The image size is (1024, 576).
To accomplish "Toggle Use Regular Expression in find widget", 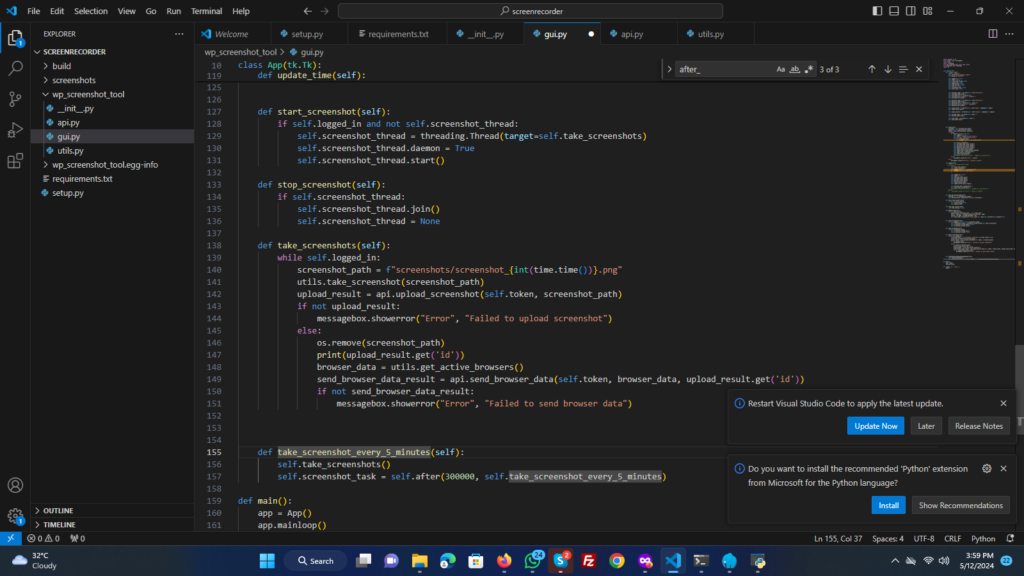I will (x=807, y=69).
